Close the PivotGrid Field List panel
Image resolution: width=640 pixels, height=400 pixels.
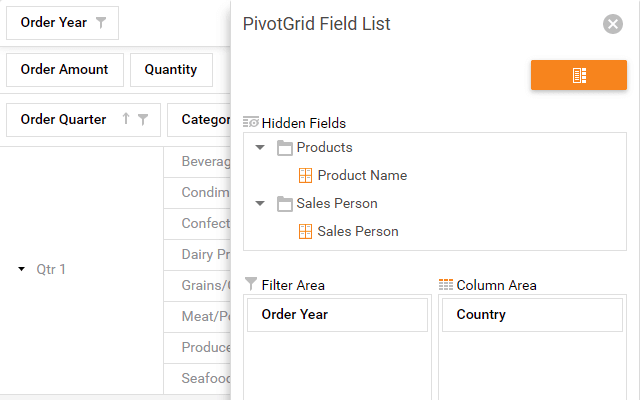[x=613, y=24]
